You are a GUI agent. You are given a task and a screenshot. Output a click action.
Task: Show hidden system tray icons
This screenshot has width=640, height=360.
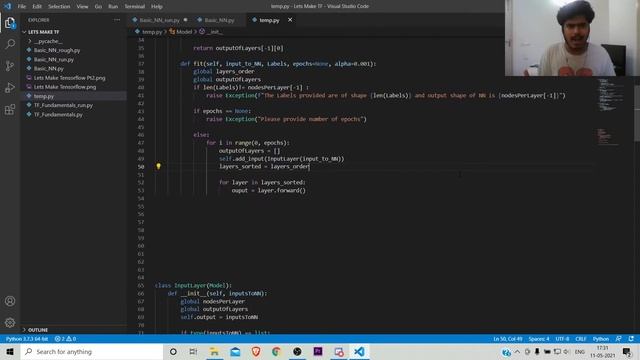[x=517, y=352]
